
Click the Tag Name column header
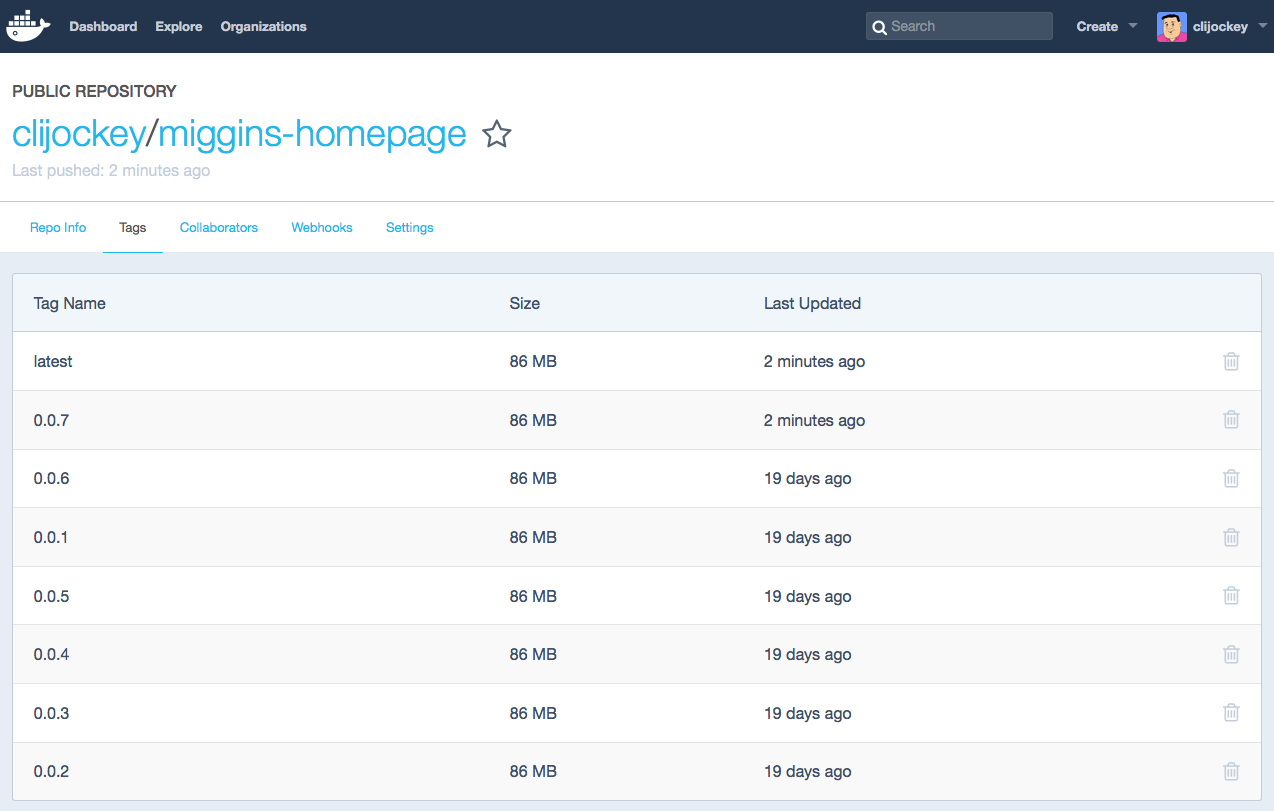coord(70,303)
